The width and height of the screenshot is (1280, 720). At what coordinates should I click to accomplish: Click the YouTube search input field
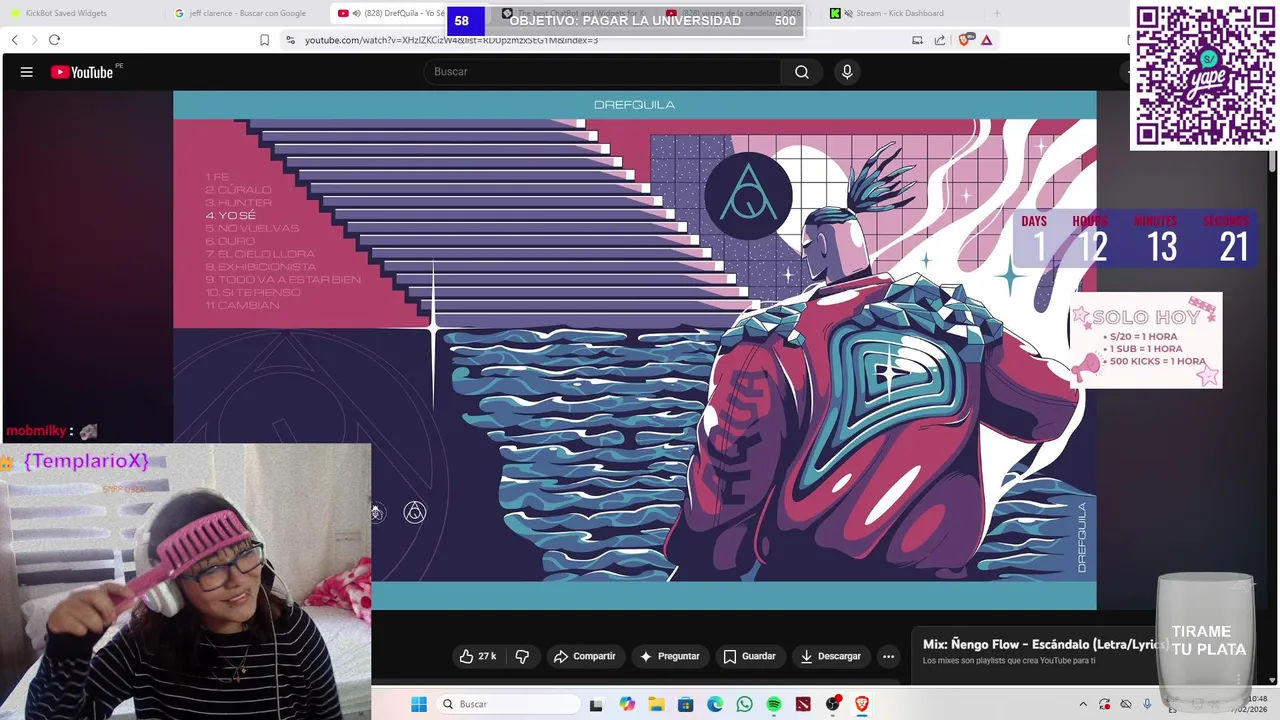tap(602, 72)
